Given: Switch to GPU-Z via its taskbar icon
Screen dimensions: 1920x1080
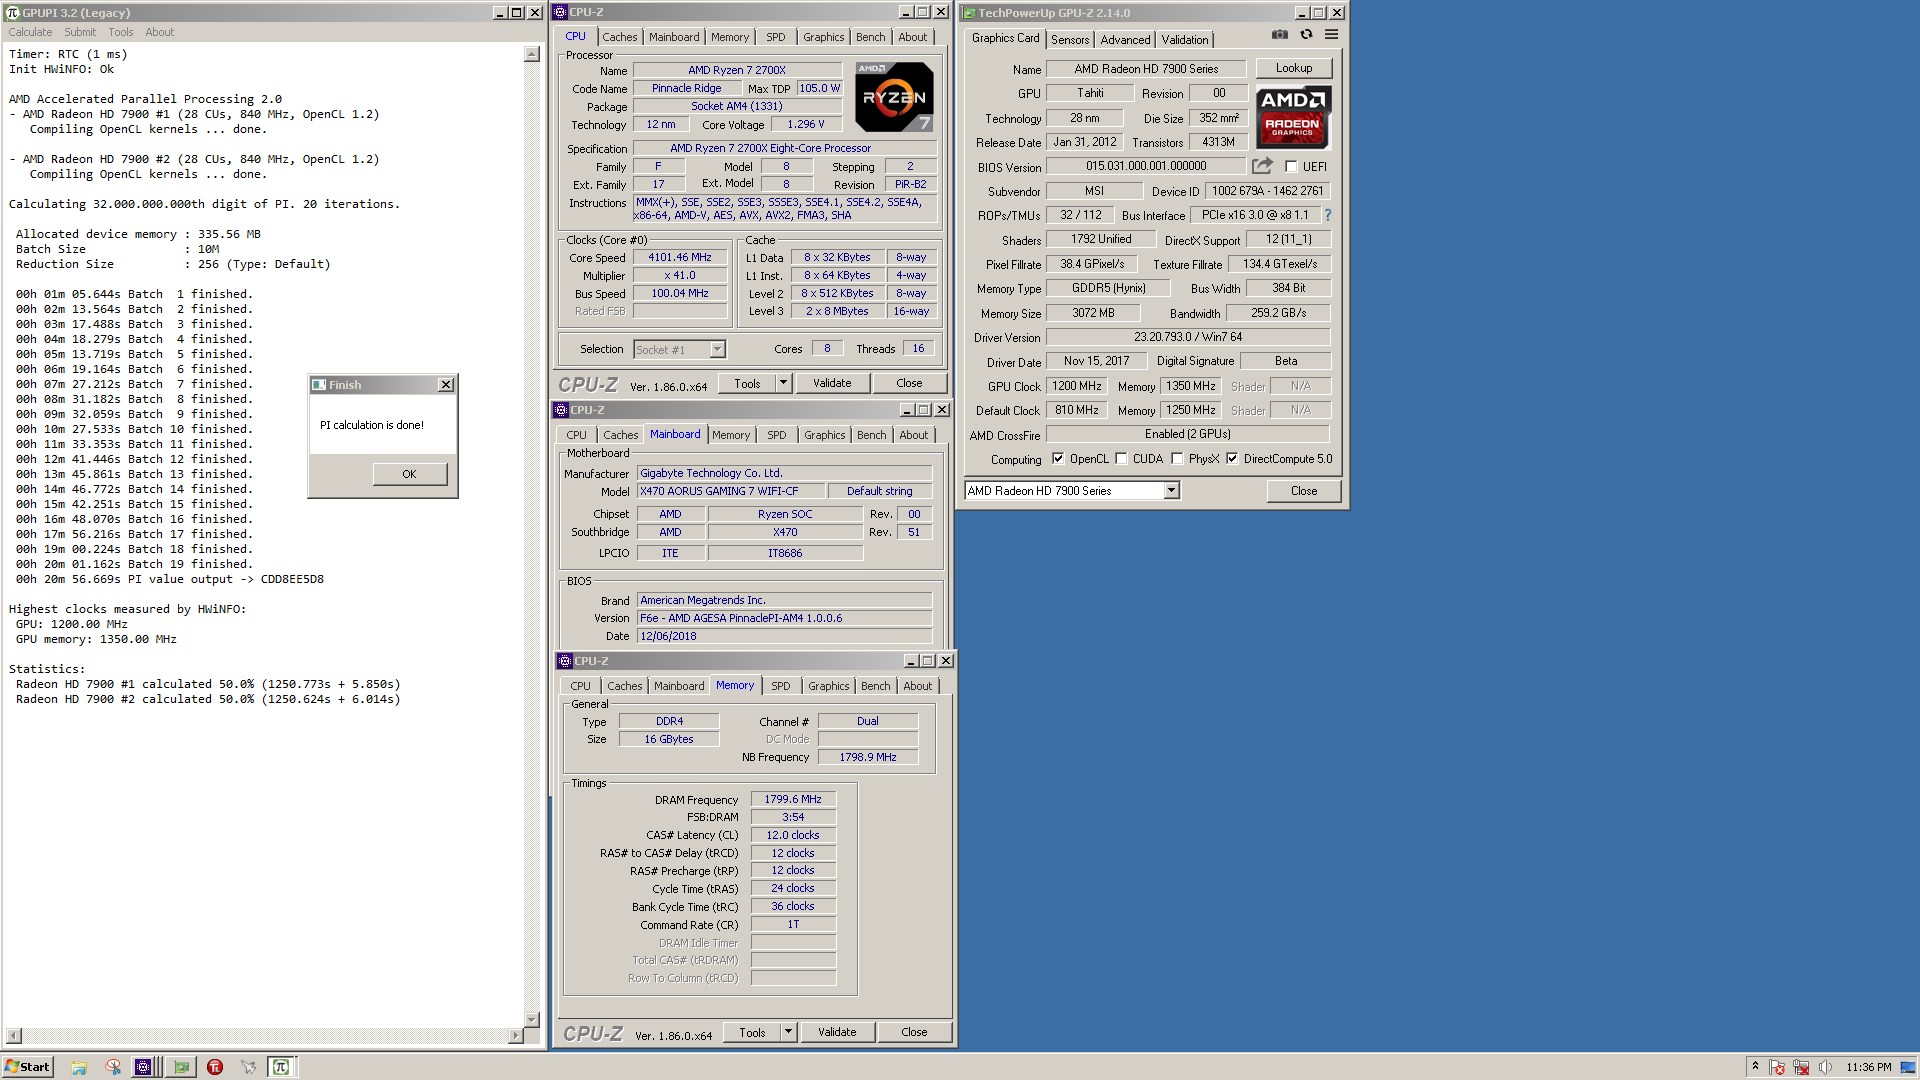Looking at the screenshot, I should coord(181,1067).
